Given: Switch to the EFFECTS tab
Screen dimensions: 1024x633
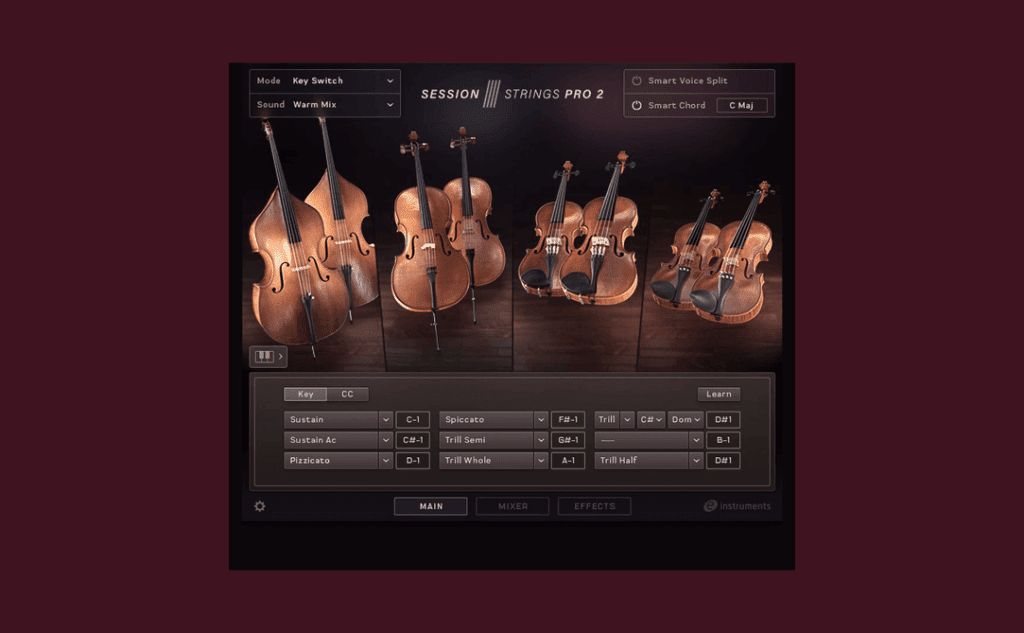Looking at the screenshot, I should click(x=594, y=506).
